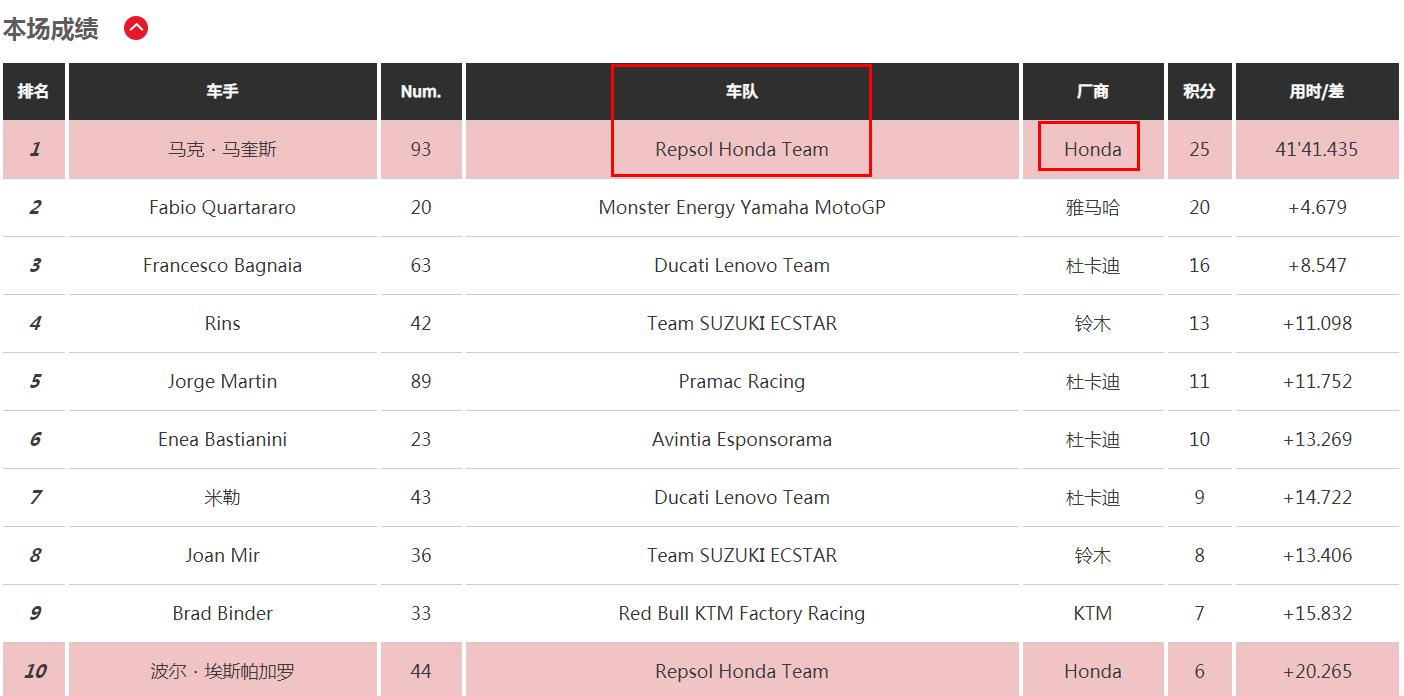Select rider Francesco Bagnaia
Screen dimensions: 1404x696
223,265
